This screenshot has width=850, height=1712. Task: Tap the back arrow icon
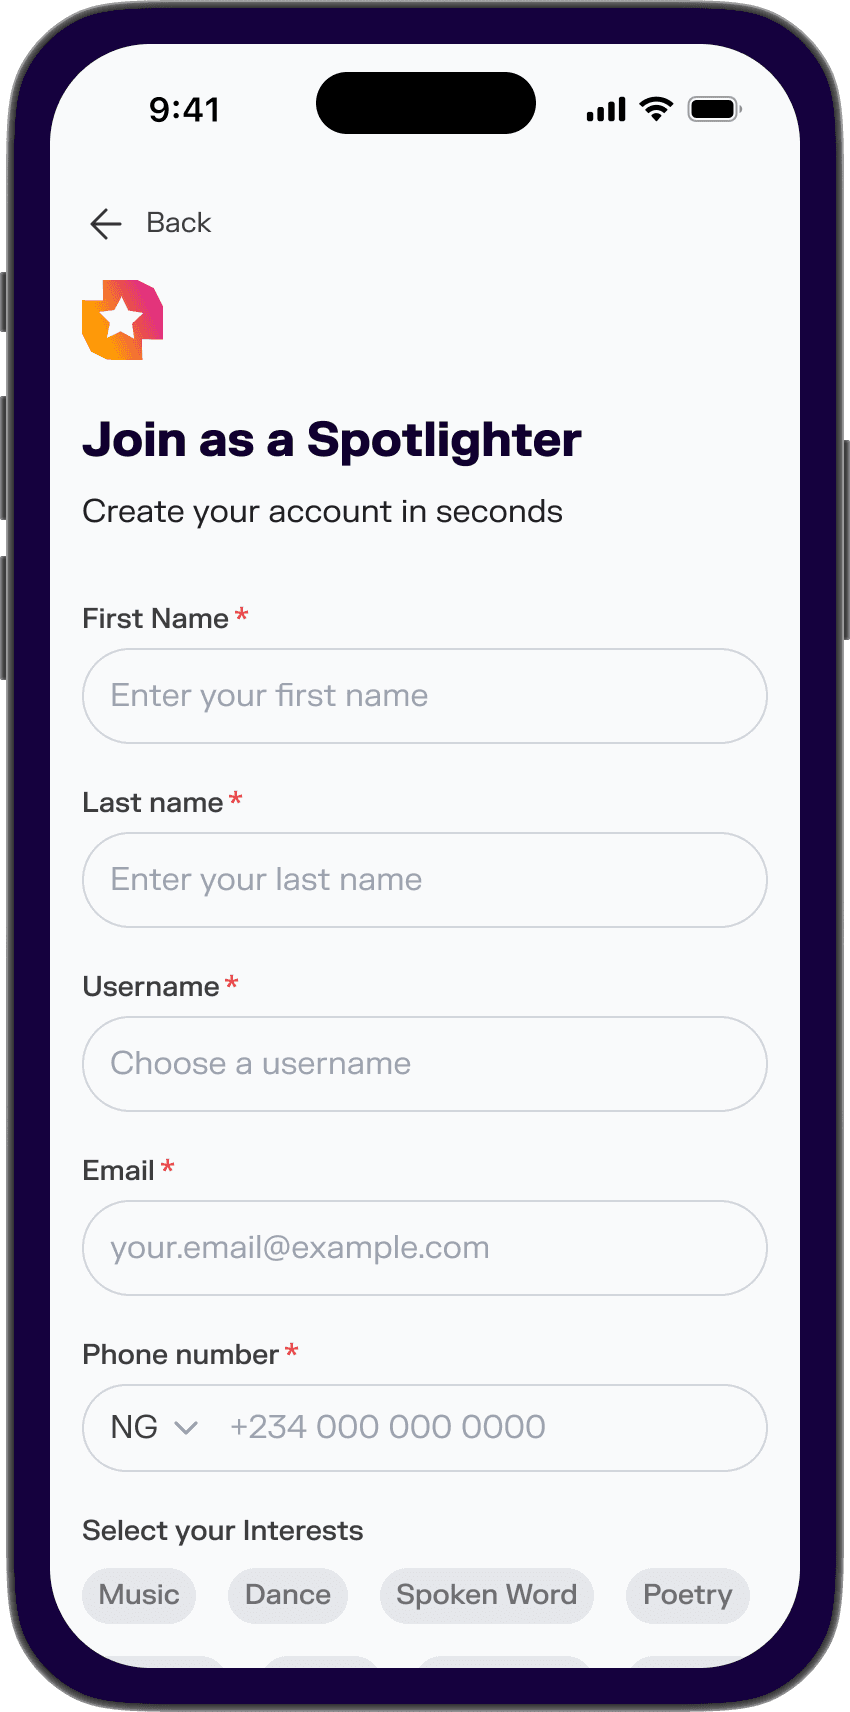[x=105, y=223]
